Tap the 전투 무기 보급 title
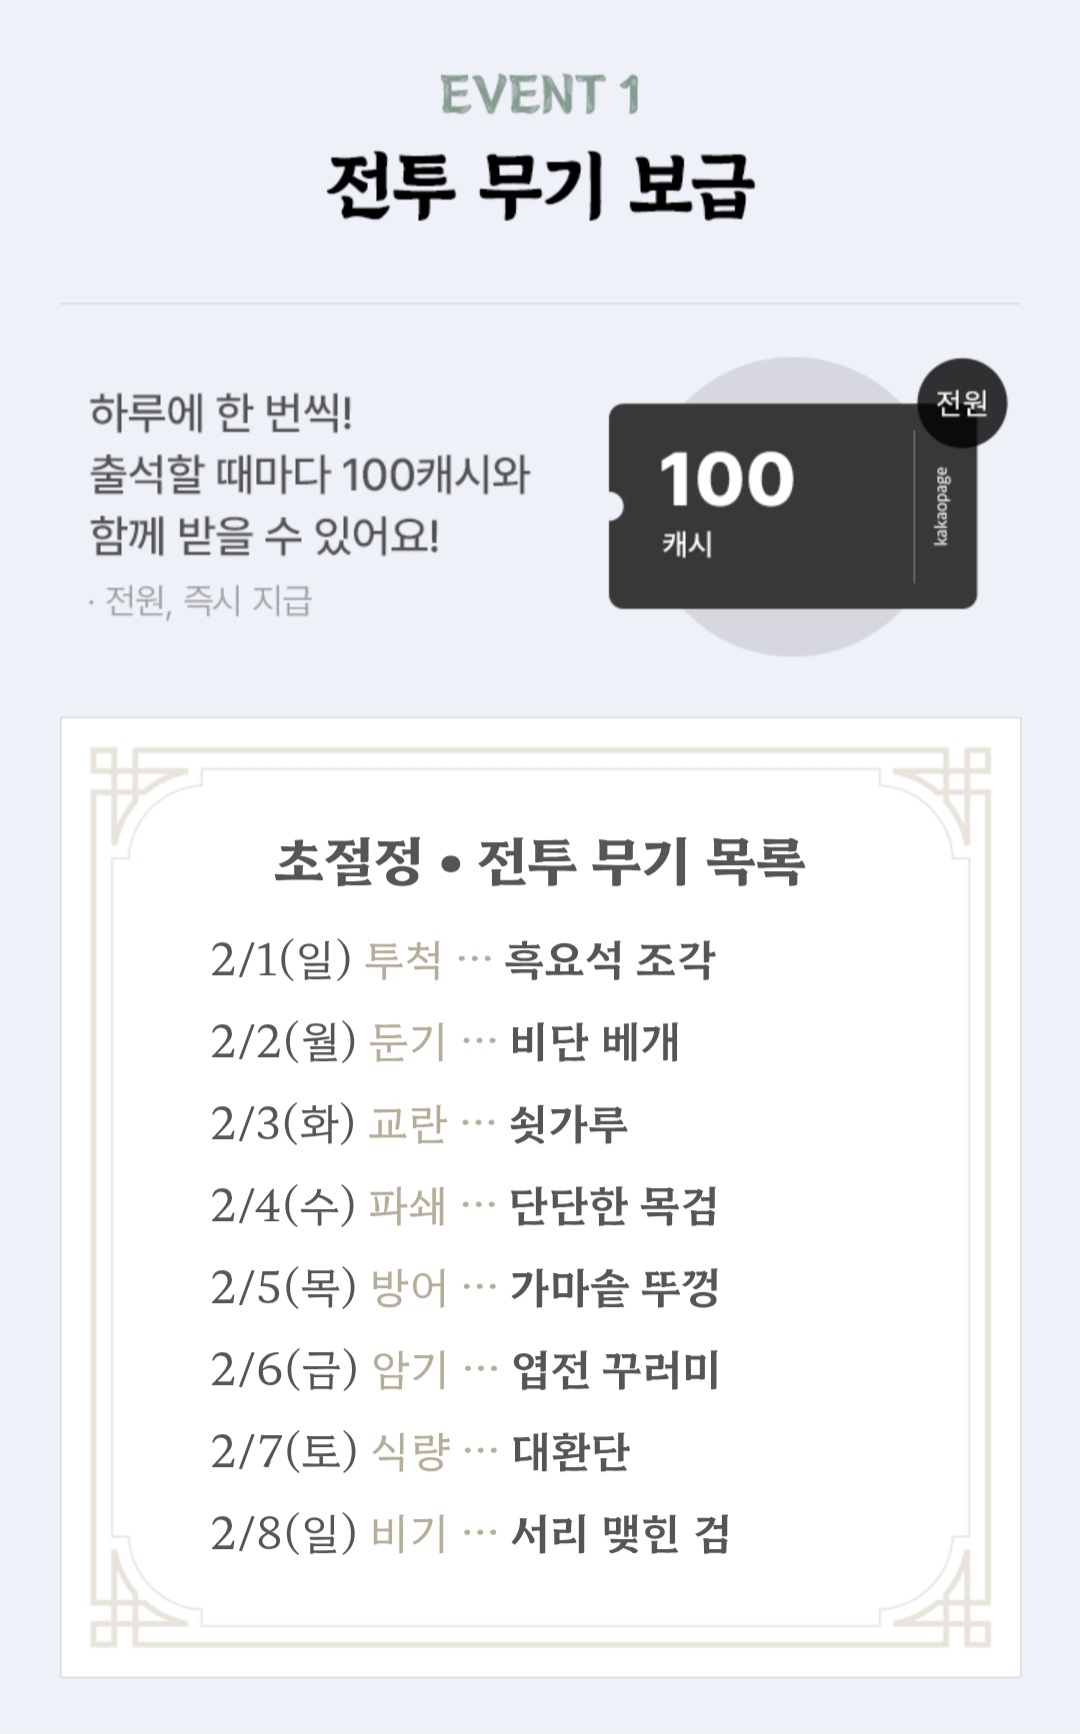This screenshot has width=1080, height=1734. 540,187
